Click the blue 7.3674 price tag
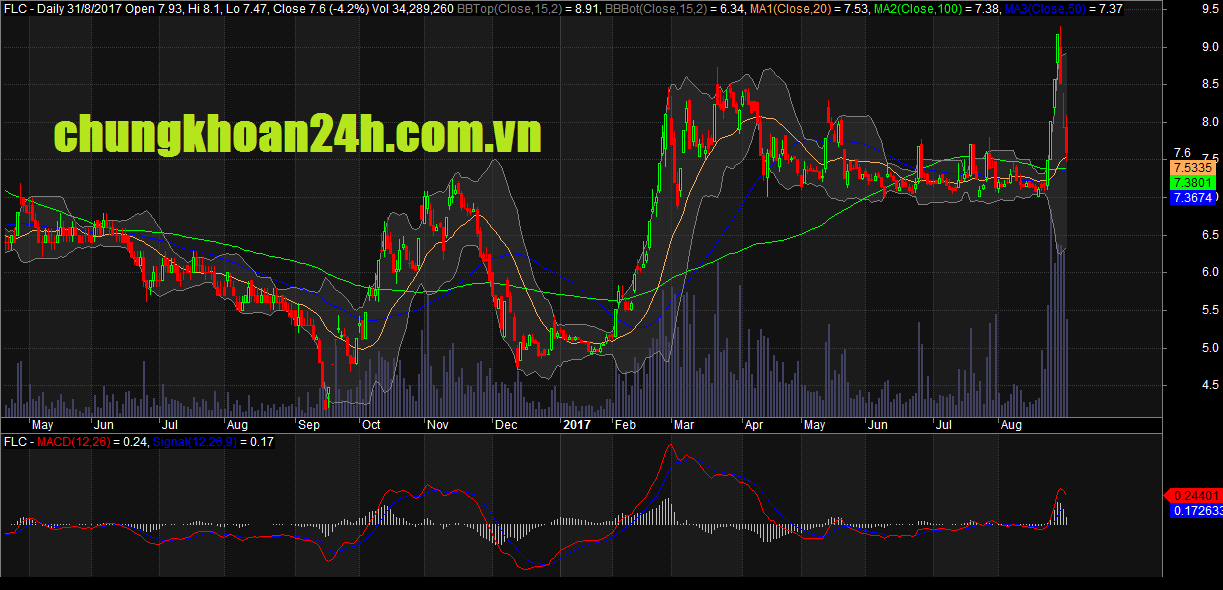This screenshot has height=590, width=1223. 1193,198
